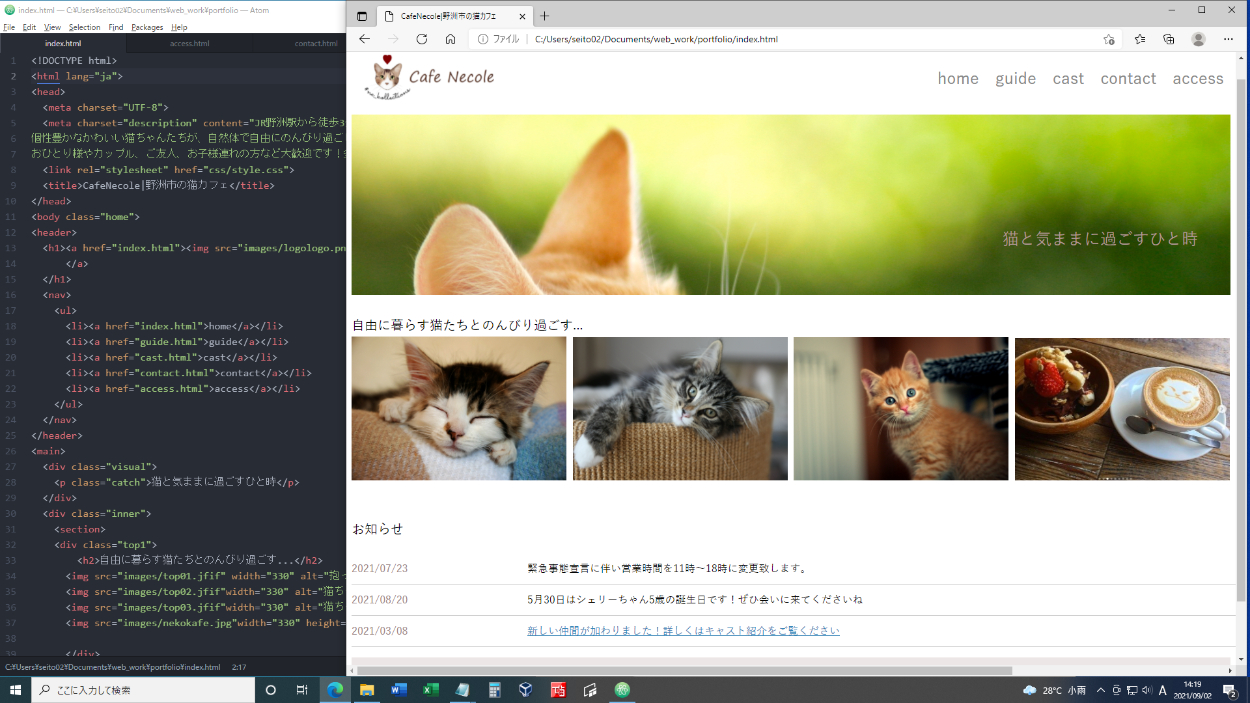Click the Cafe Necole logo
The width and height of the screenshot is (1250, 703).
point(430,78)
